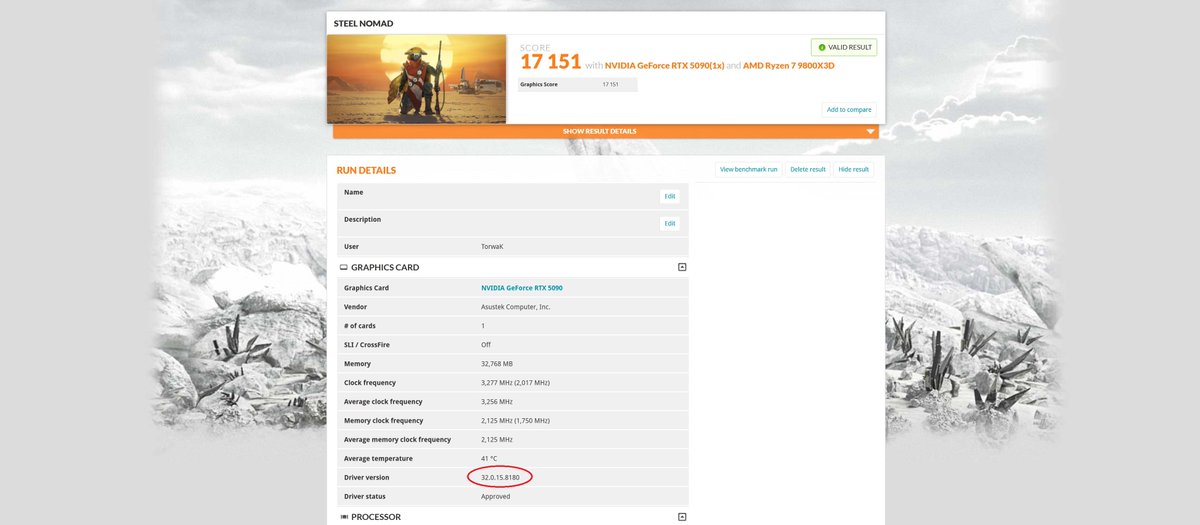
Task: Select the user name TorwaK
Action: click(492, 246)
